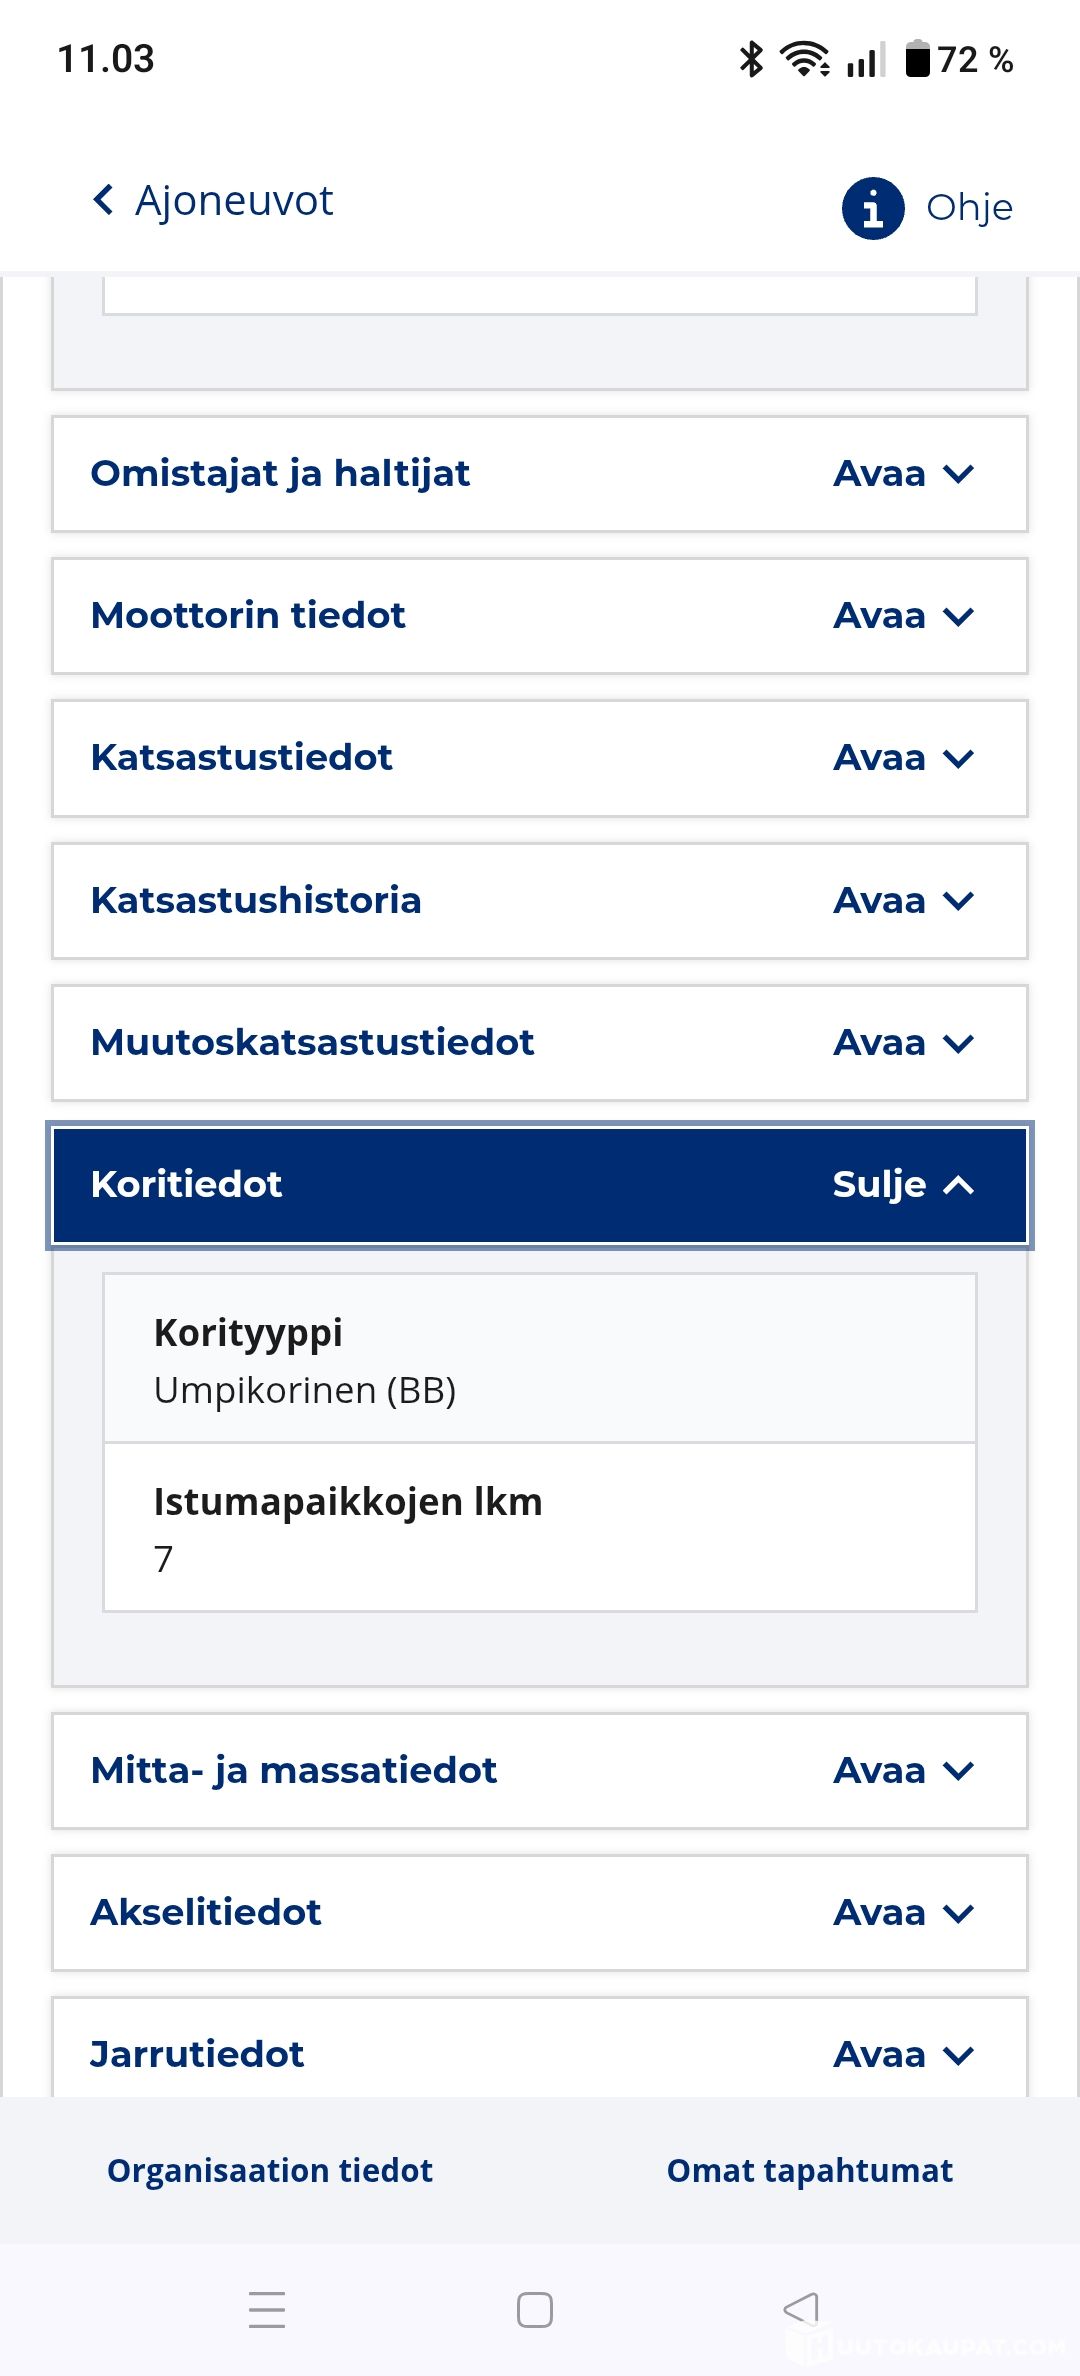Viewport: 1080px width, 2376px height.
Task: Expand the Akselitiedot section
Action: [540, 1913]
